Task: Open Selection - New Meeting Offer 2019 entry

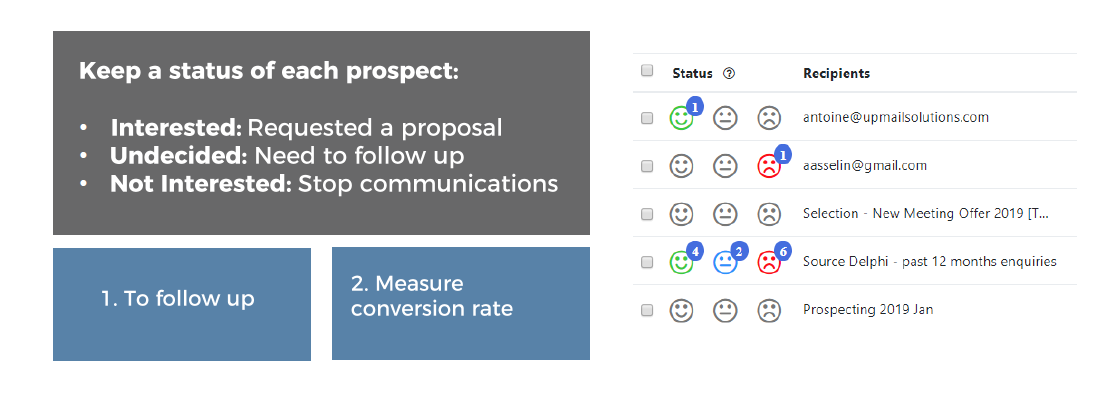Action: [926, 213]
